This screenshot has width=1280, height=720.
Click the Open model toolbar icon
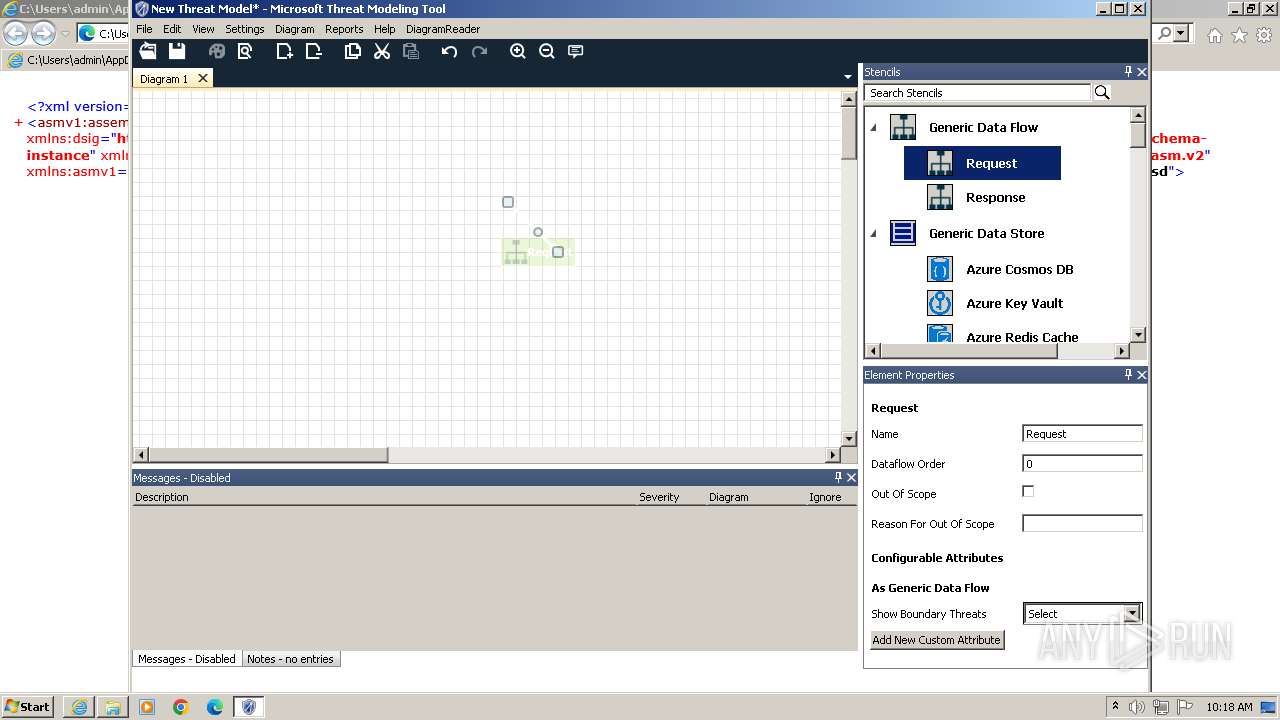(148, 51)
